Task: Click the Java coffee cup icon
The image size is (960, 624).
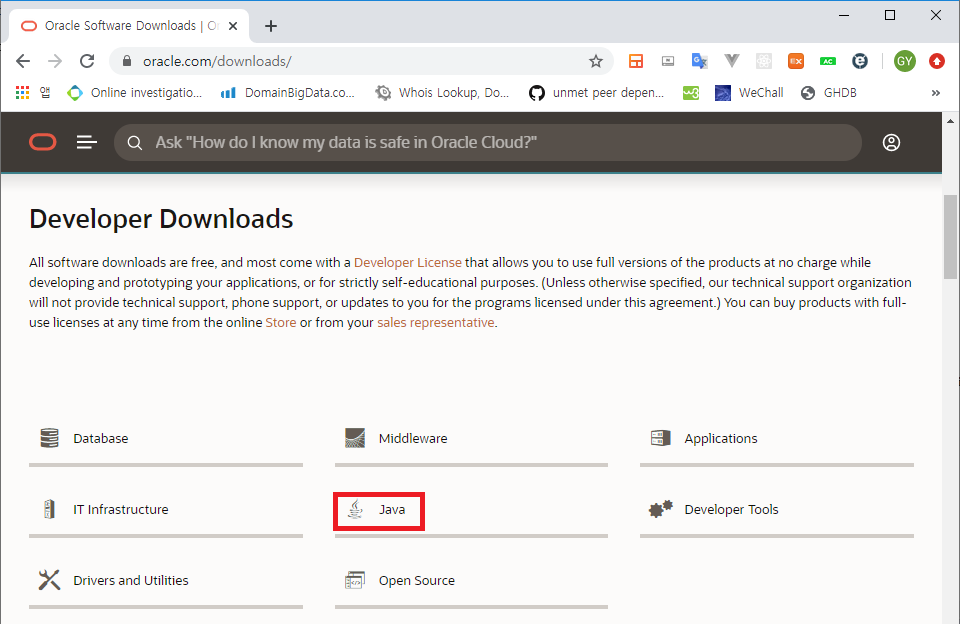Action: tap(355, 509)
